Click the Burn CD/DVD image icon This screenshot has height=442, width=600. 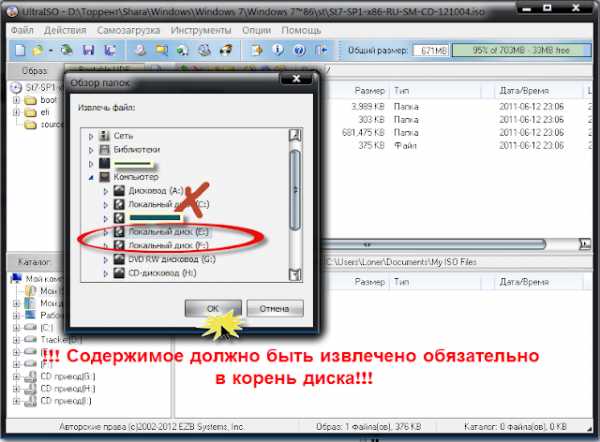pos(226,50)
